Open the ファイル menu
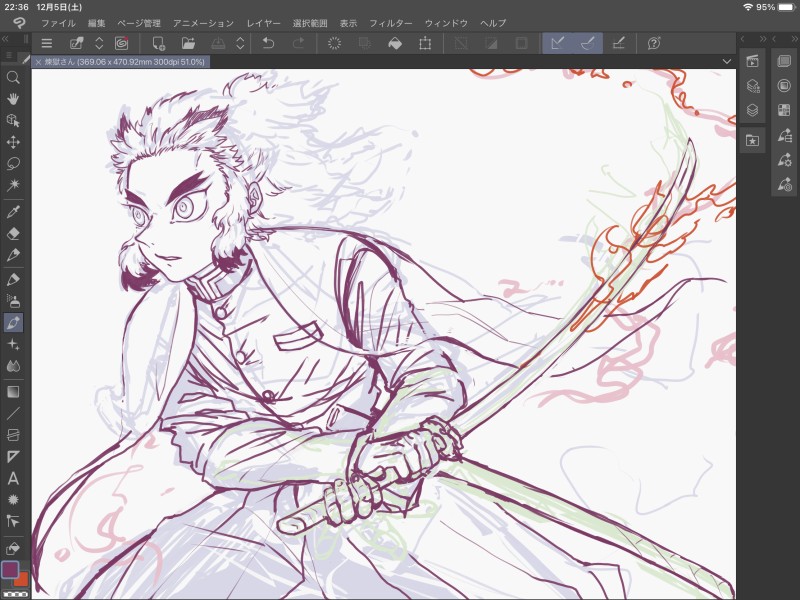This screenshot has height=600, width=800. (x=58, y=23)
